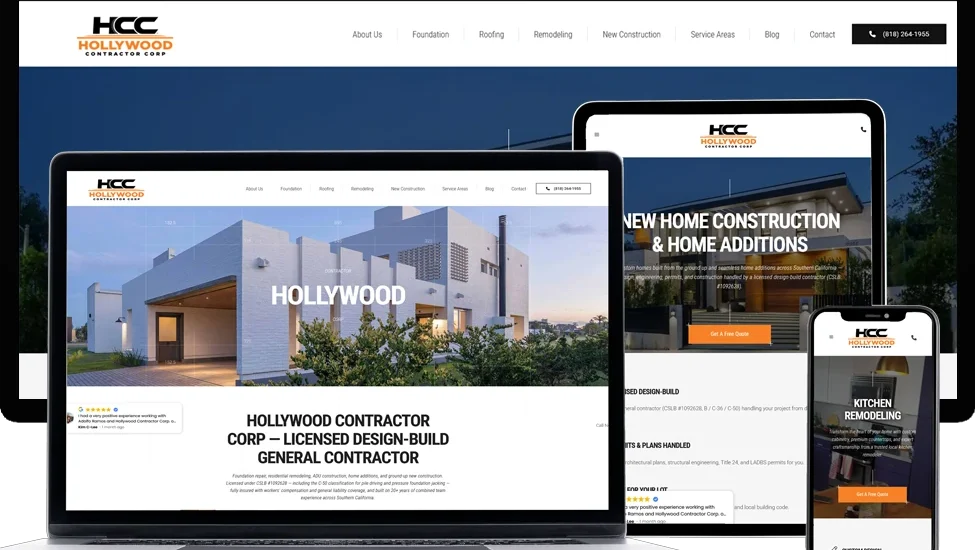Click New Construction in the laptop mockup navigation
975x550 pixels.
pos(408,189)
